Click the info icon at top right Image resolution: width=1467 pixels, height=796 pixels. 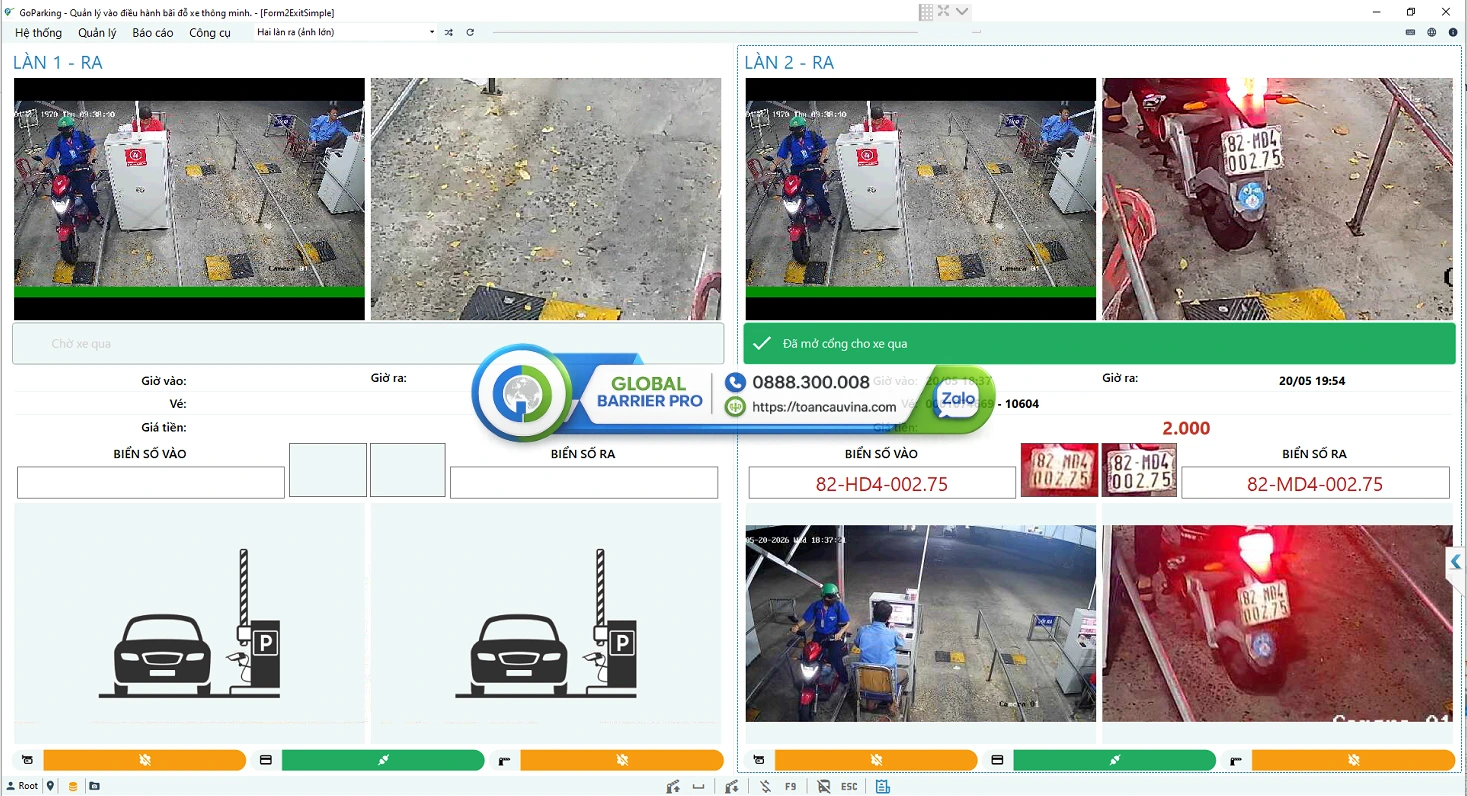click(x=1453, y=32)
